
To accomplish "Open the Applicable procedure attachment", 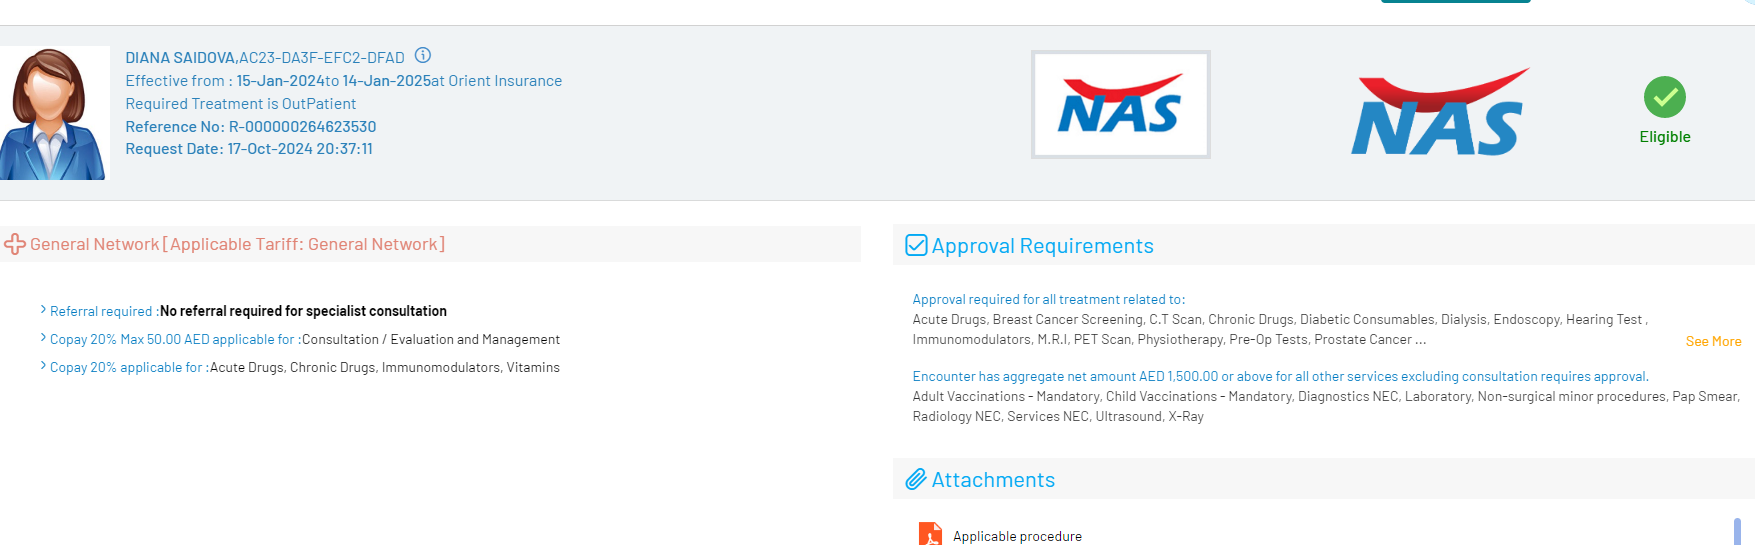I will 1017,536.
